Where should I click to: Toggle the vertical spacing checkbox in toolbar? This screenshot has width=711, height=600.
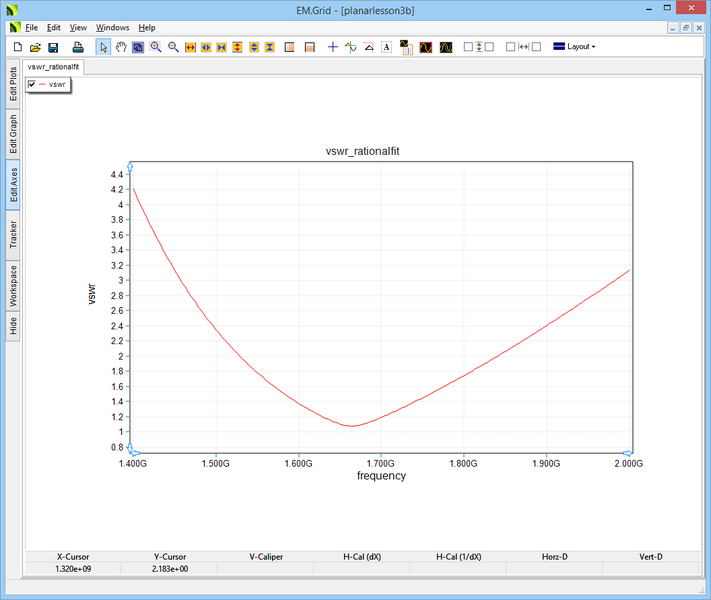468,47
